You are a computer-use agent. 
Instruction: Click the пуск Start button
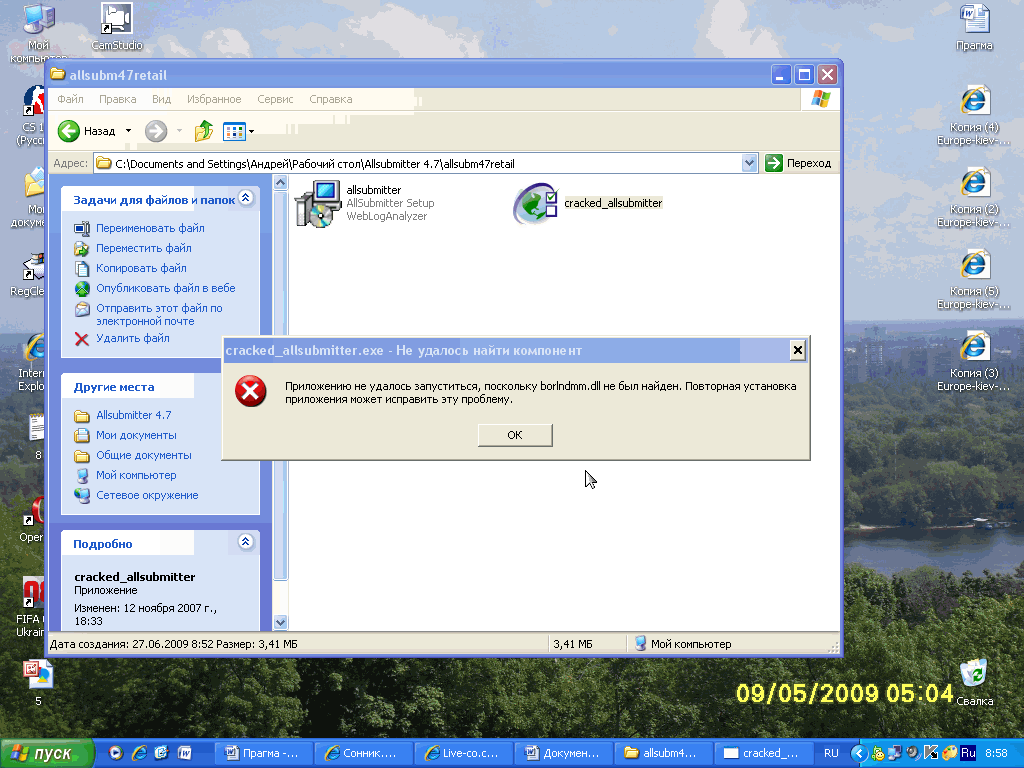tap(47, 753)
